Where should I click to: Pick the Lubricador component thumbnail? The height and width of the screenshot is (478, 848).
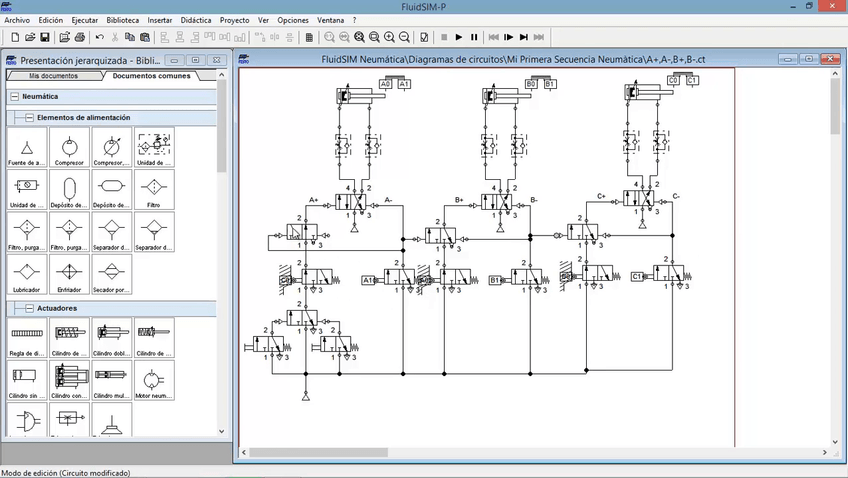[27, 274]
